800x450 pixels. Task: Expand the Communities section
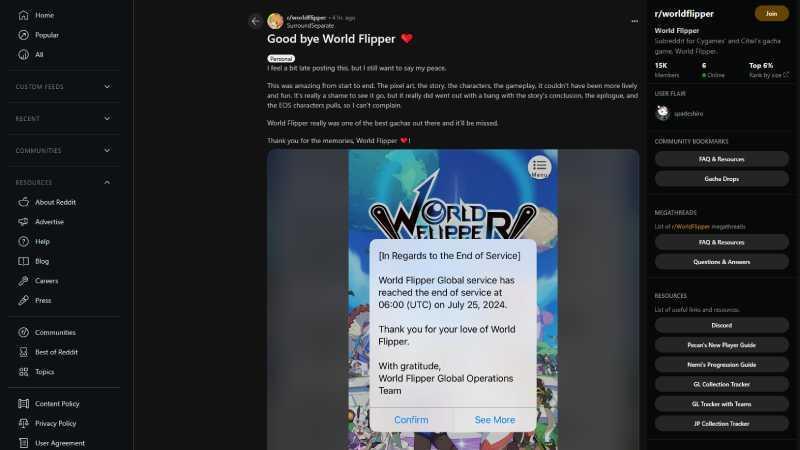click(64, 151)
